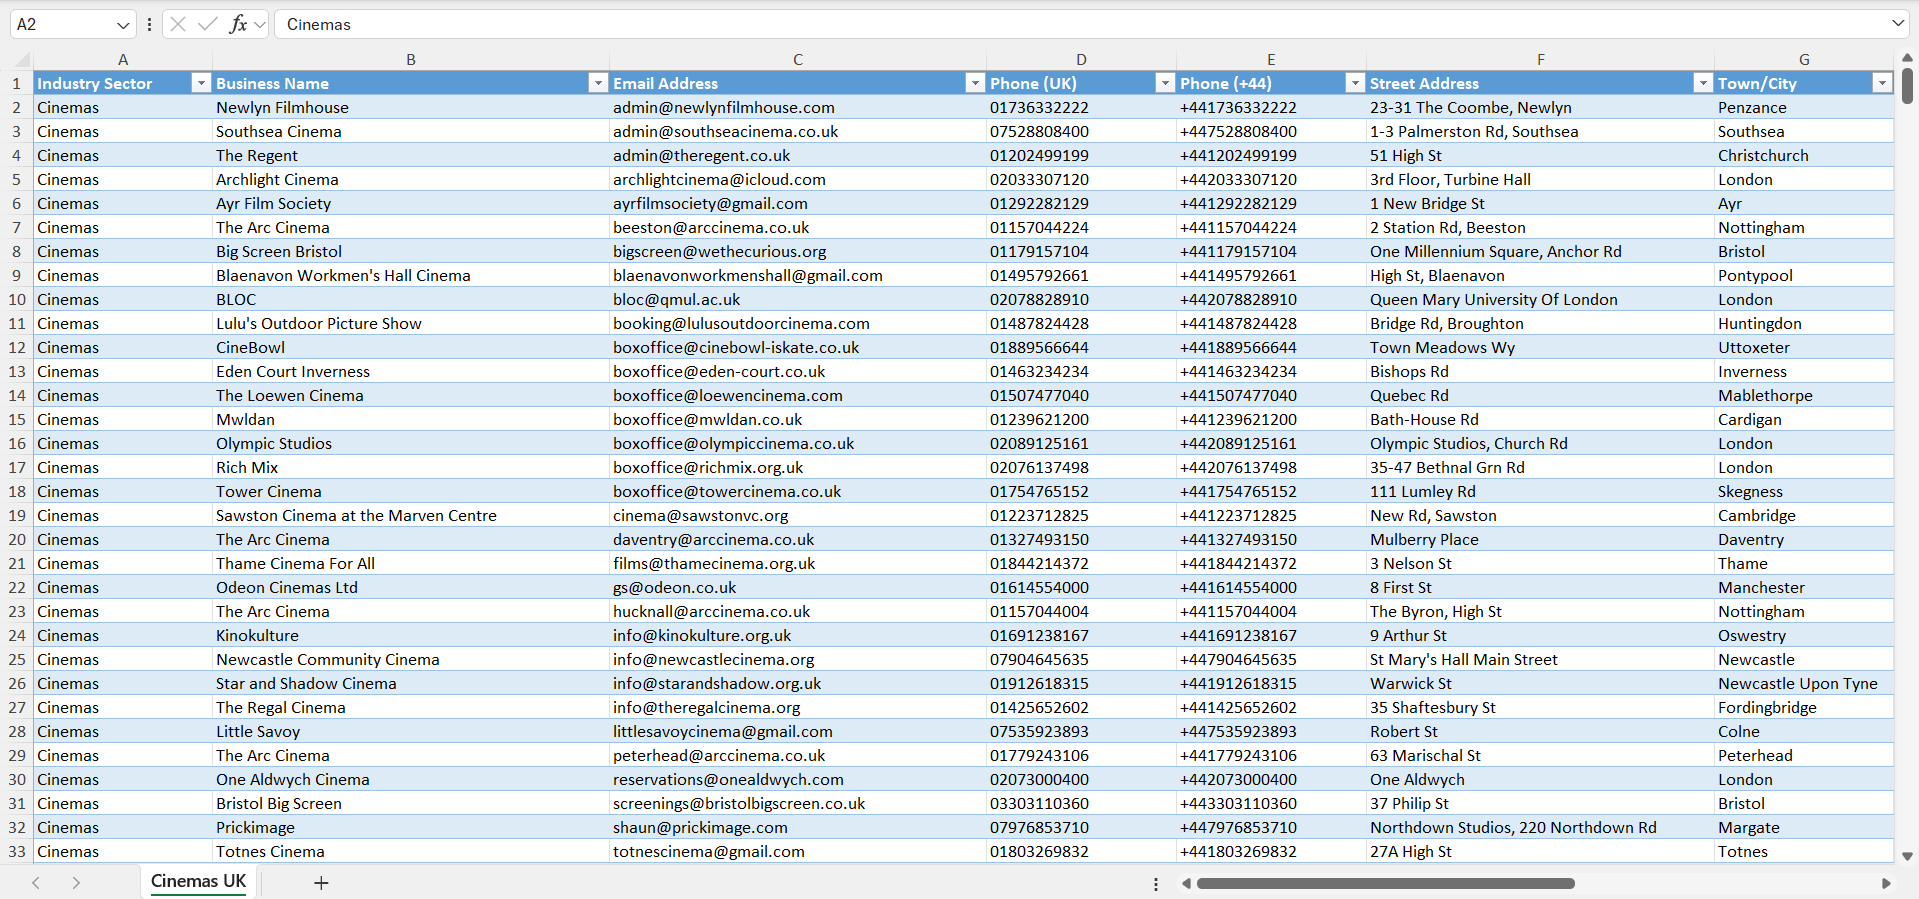Select the Cinemas UK sheet tab
The width and height of the screenshot is (1919, 899).
point(198,881)
